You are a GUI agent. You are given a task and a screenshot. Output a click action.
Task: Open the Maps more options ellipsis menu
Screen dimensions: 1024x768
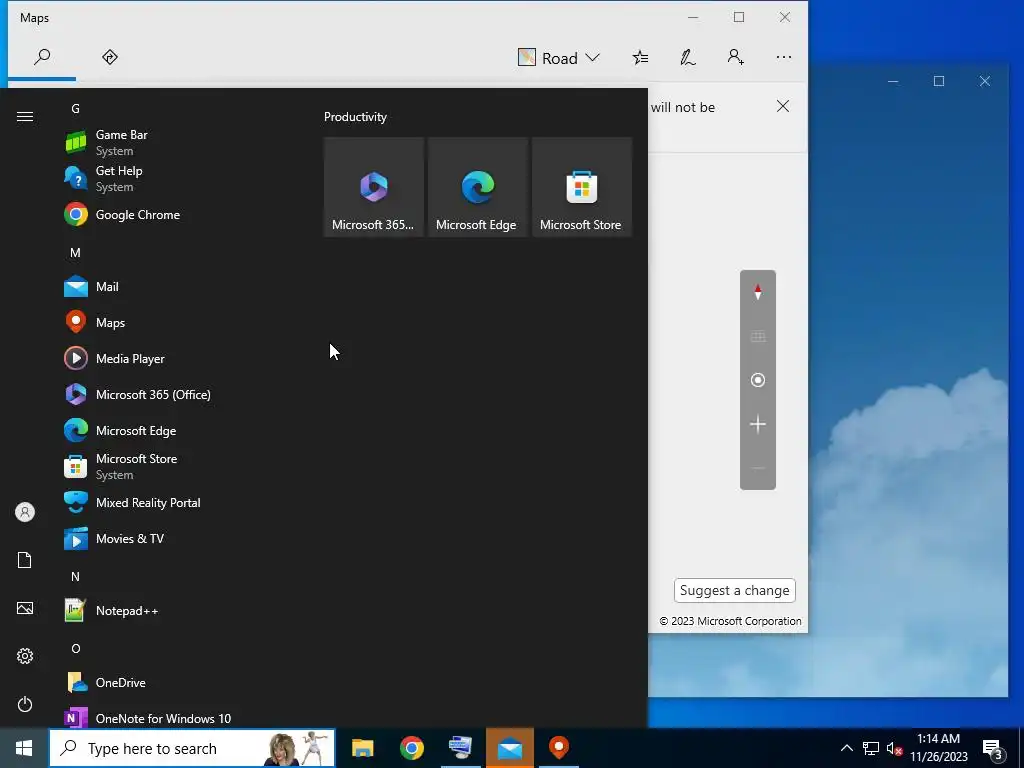pos(784,57)
